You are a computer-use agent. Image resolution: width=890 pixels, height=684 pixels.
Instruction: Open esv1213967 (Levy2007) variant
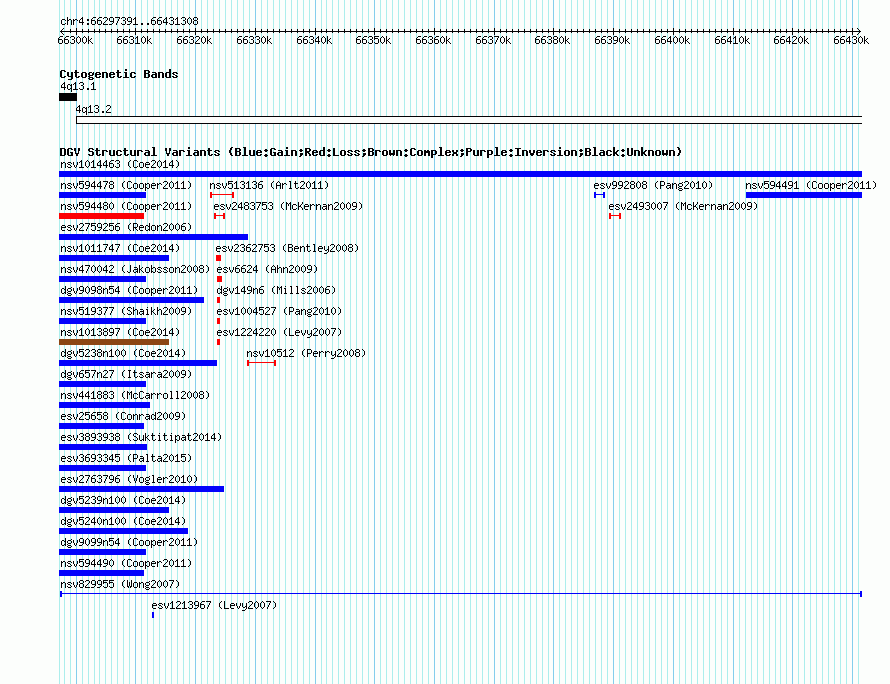tap(215, 606)
